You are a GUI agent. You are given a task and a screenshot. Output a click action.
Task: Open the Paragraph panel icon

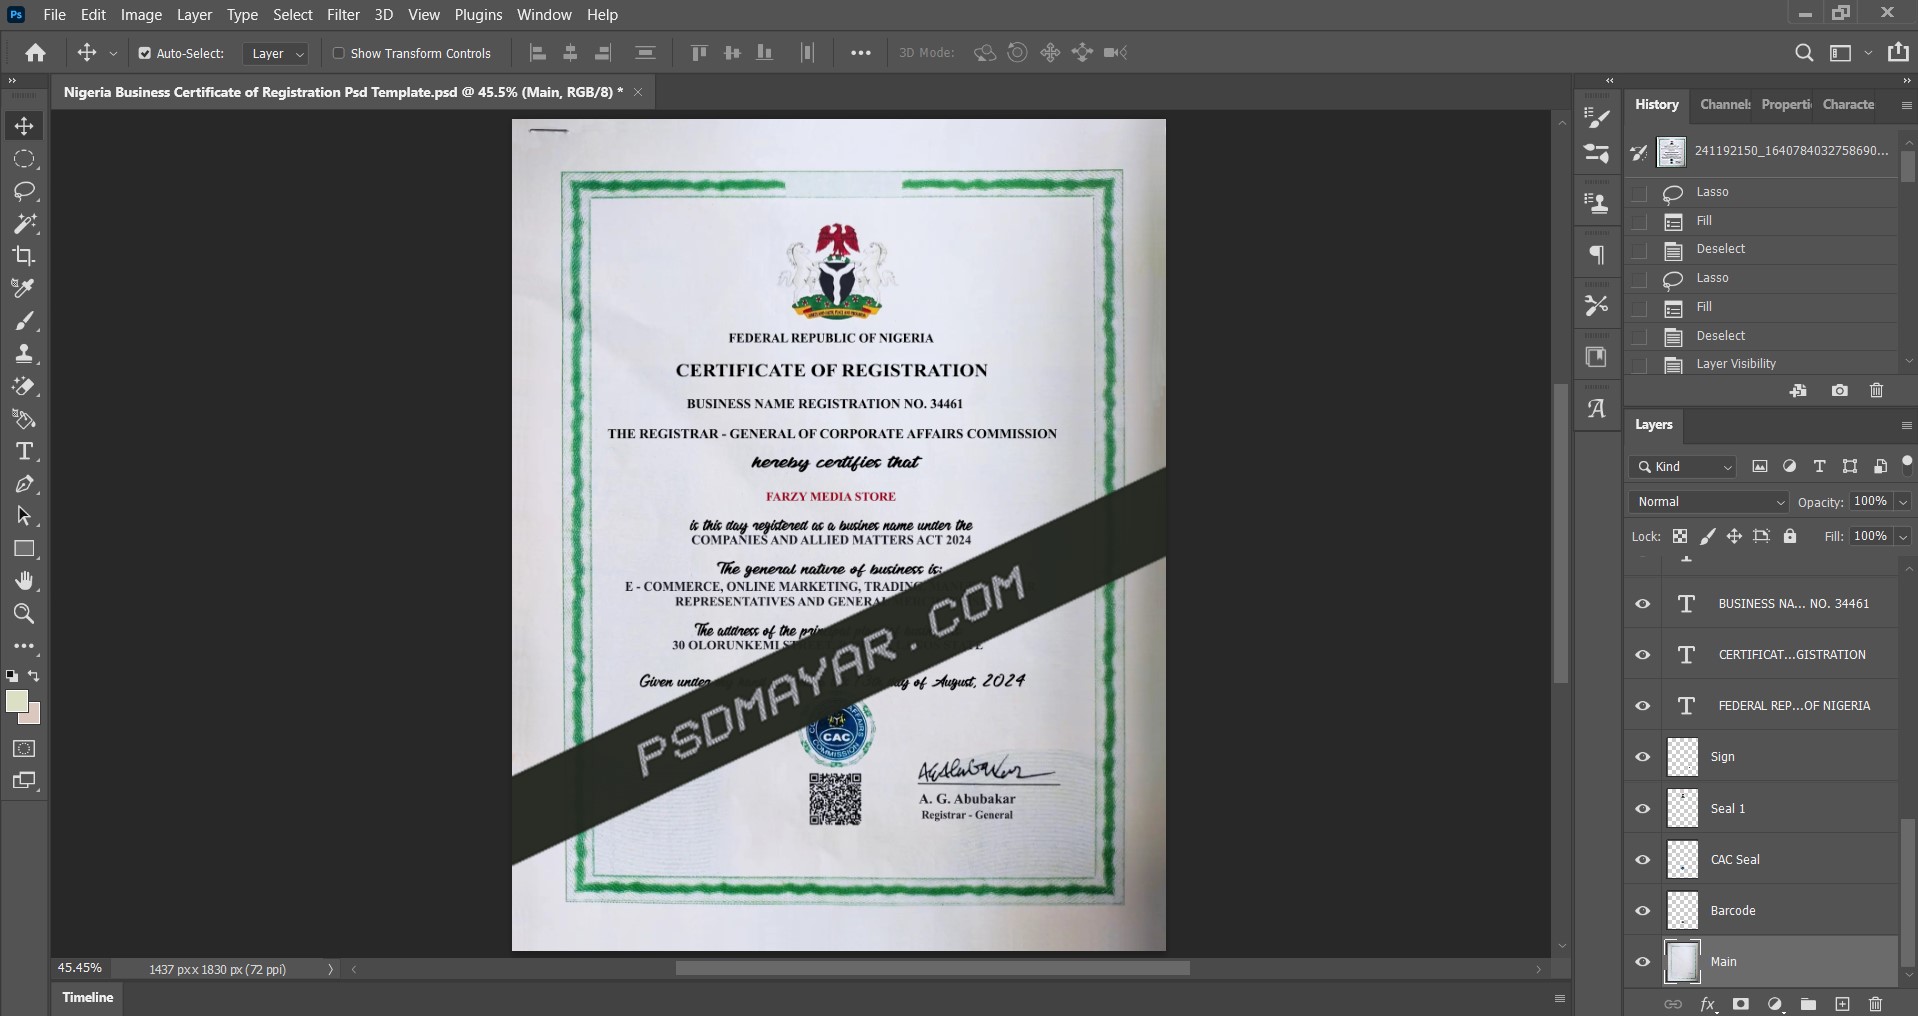coord(1597,255)
